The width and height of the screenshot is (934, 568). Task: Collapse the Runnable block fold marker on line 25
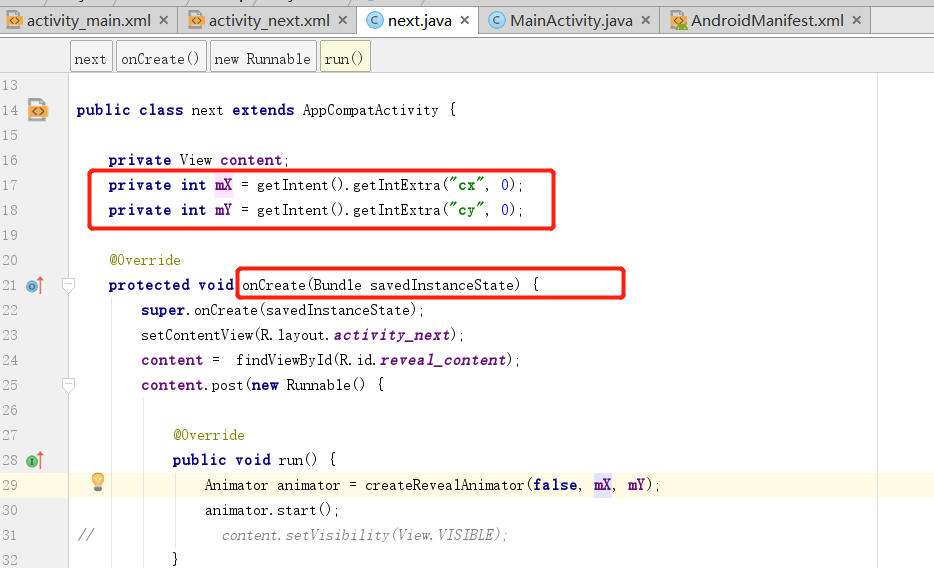(x=69, y=386)
